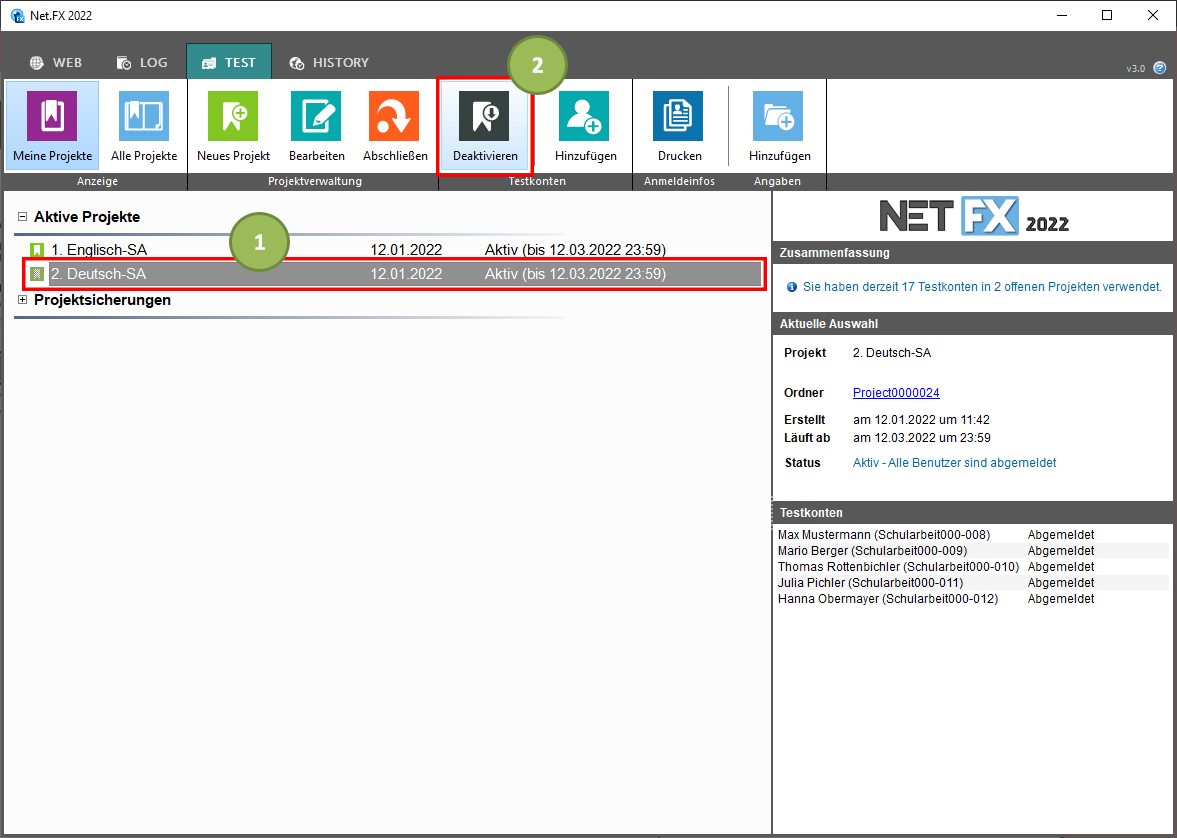The image size is (1177, 838).
Task: Select the TEST tab
Action: tap(229, 62)
